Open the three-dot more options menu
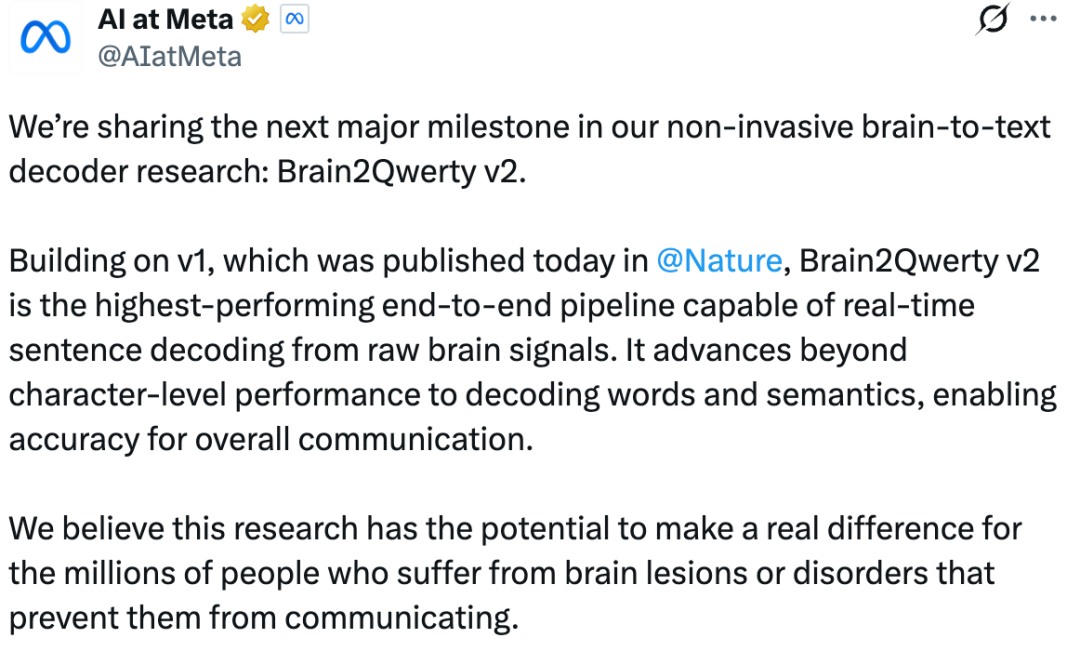Screen dimensions: 1080x651 (1043, 19)
